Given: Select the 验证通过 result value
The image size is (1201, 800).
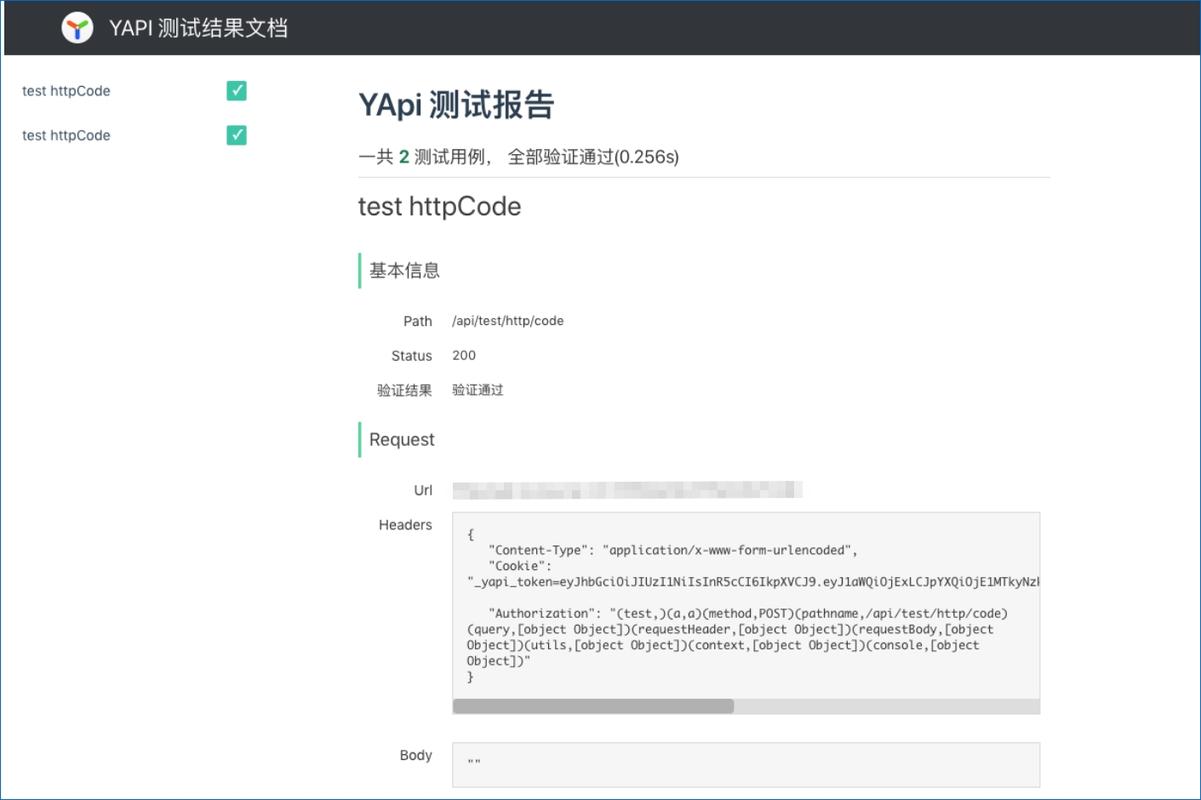Looking at the screenshot, I should pyautogui.click(x=478, y=390).
